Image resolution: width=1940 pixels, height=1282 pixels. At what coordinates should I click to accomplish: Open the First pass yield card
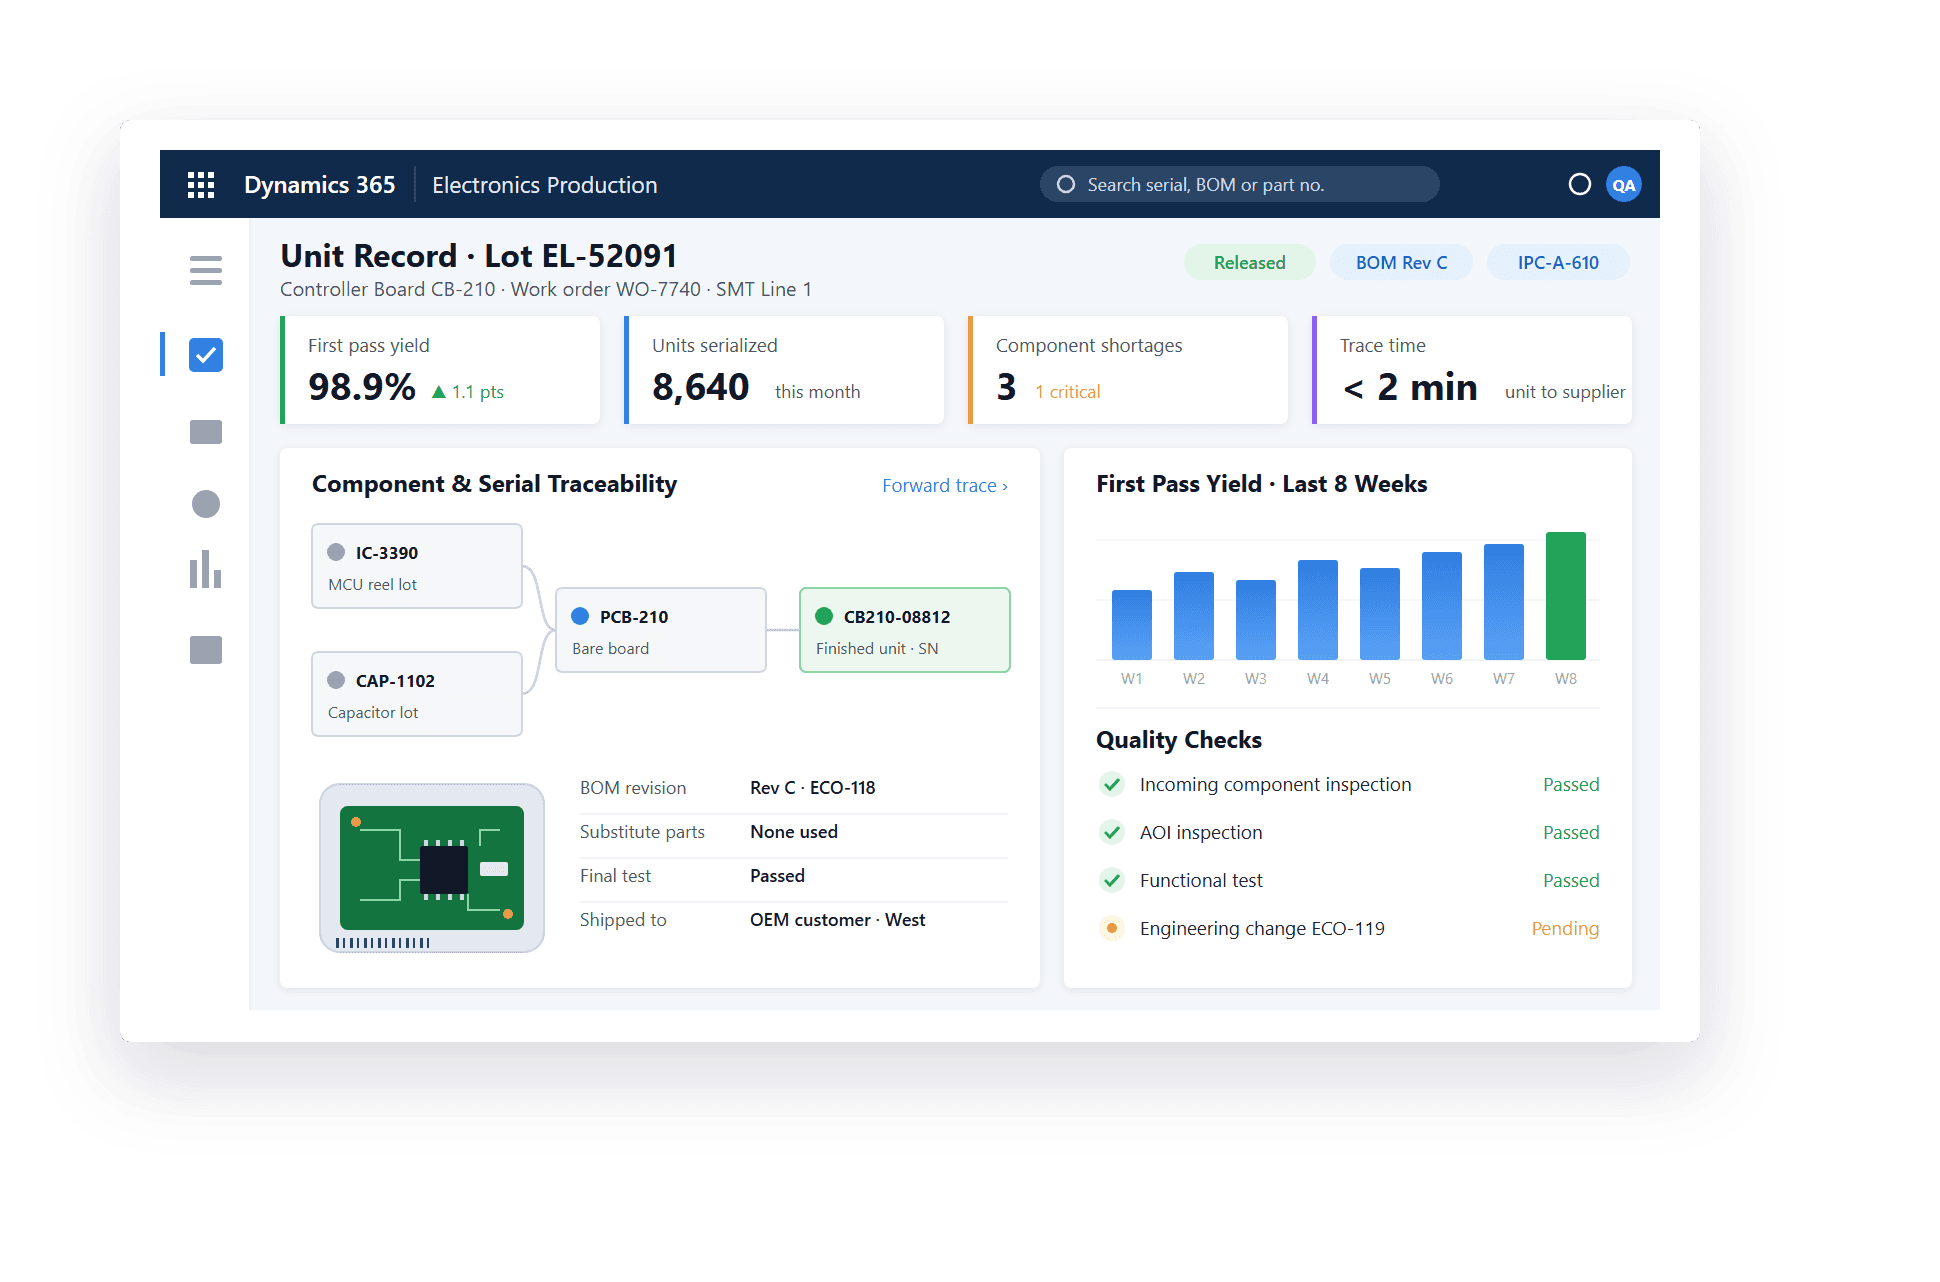pos(440,370)
